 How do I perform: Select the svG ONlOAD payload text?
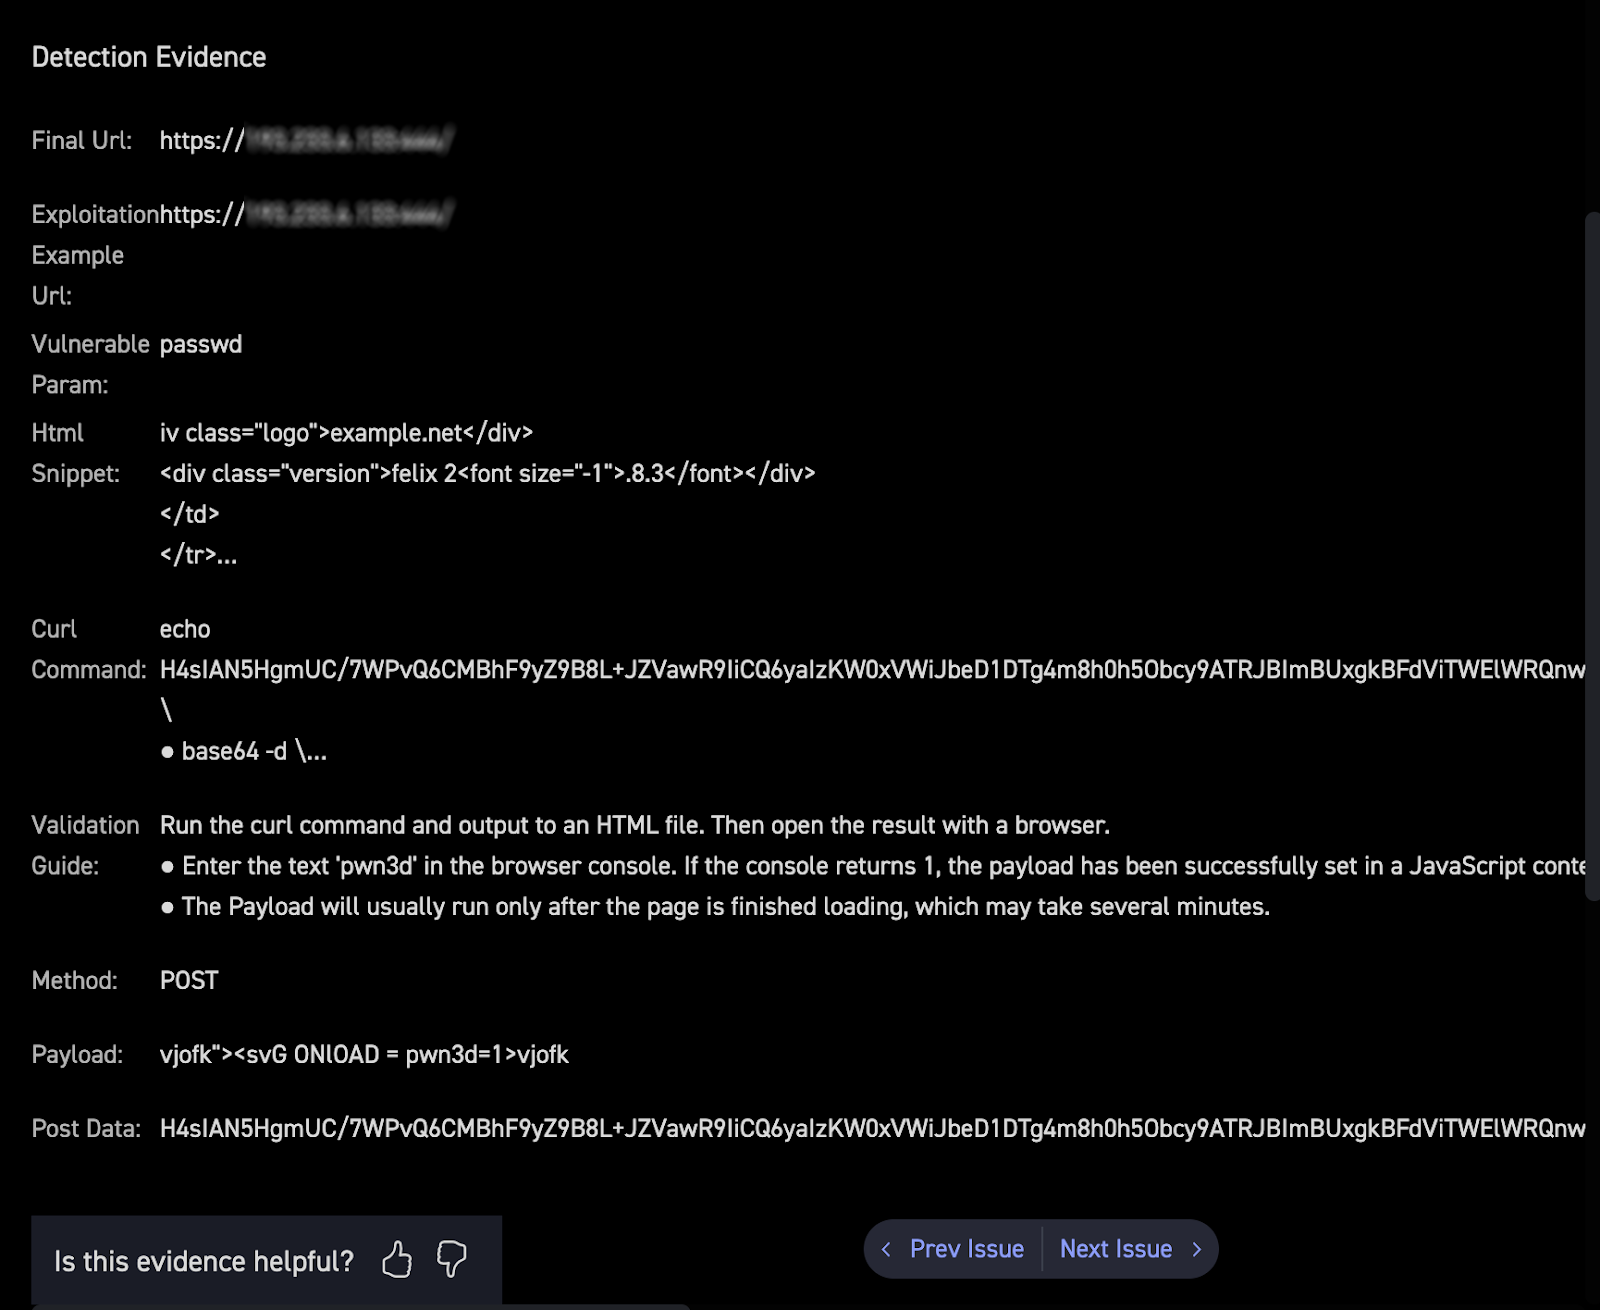point(364,1054)
